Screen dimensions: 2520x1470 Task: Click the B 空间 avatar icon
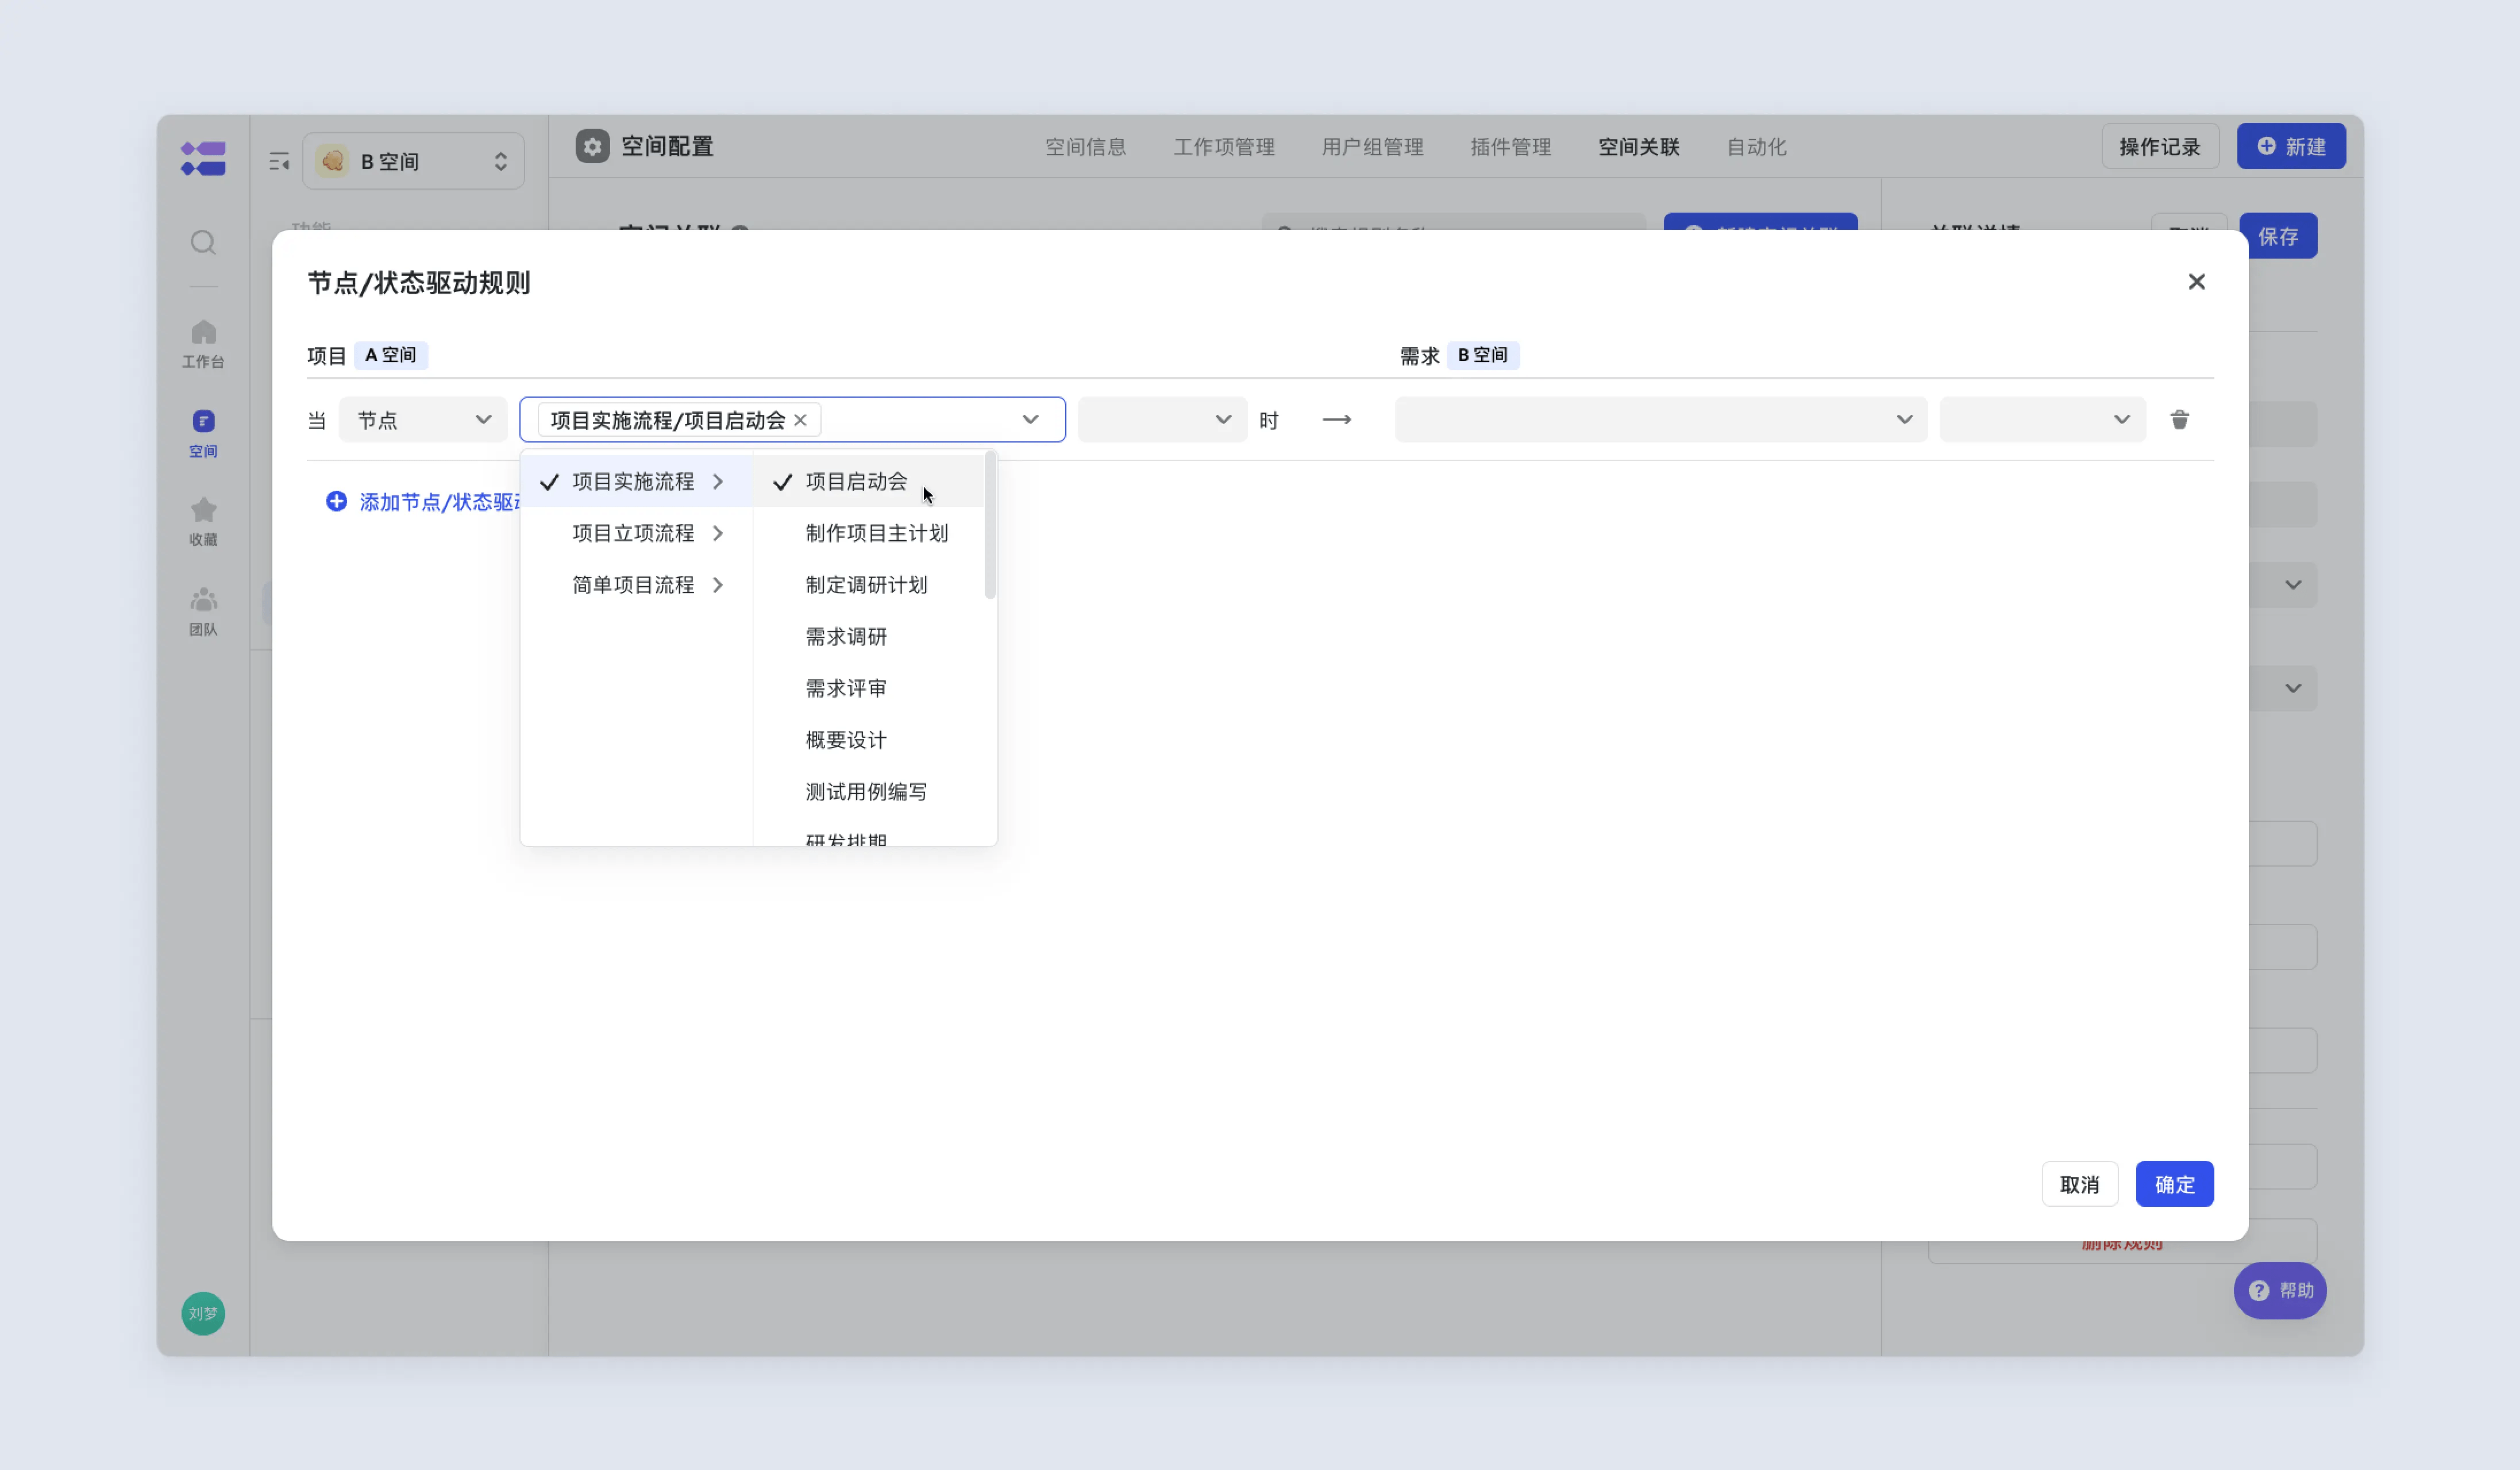tap(333, 161)
